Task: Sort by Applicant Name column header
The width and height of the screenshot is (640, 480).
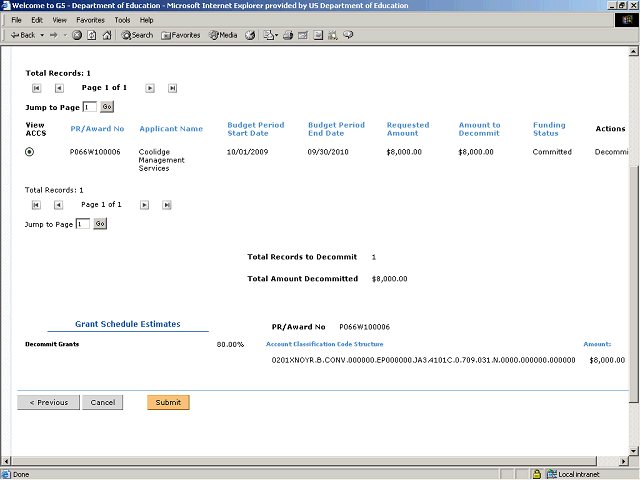Action: pyautogui.click(x=171, y=129)
